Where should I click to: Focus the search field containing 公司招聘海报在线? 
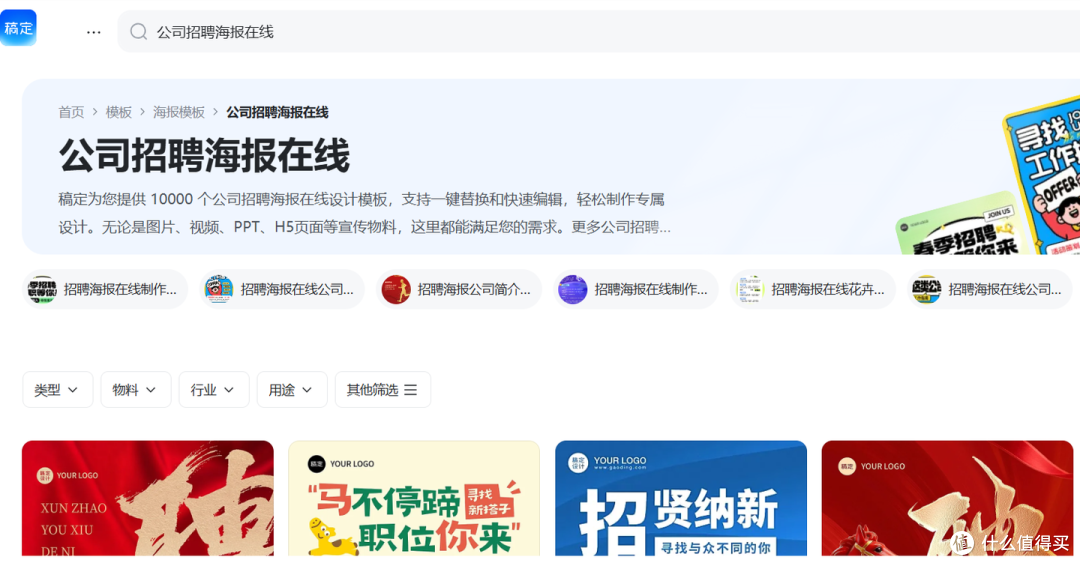coord(599,32)
